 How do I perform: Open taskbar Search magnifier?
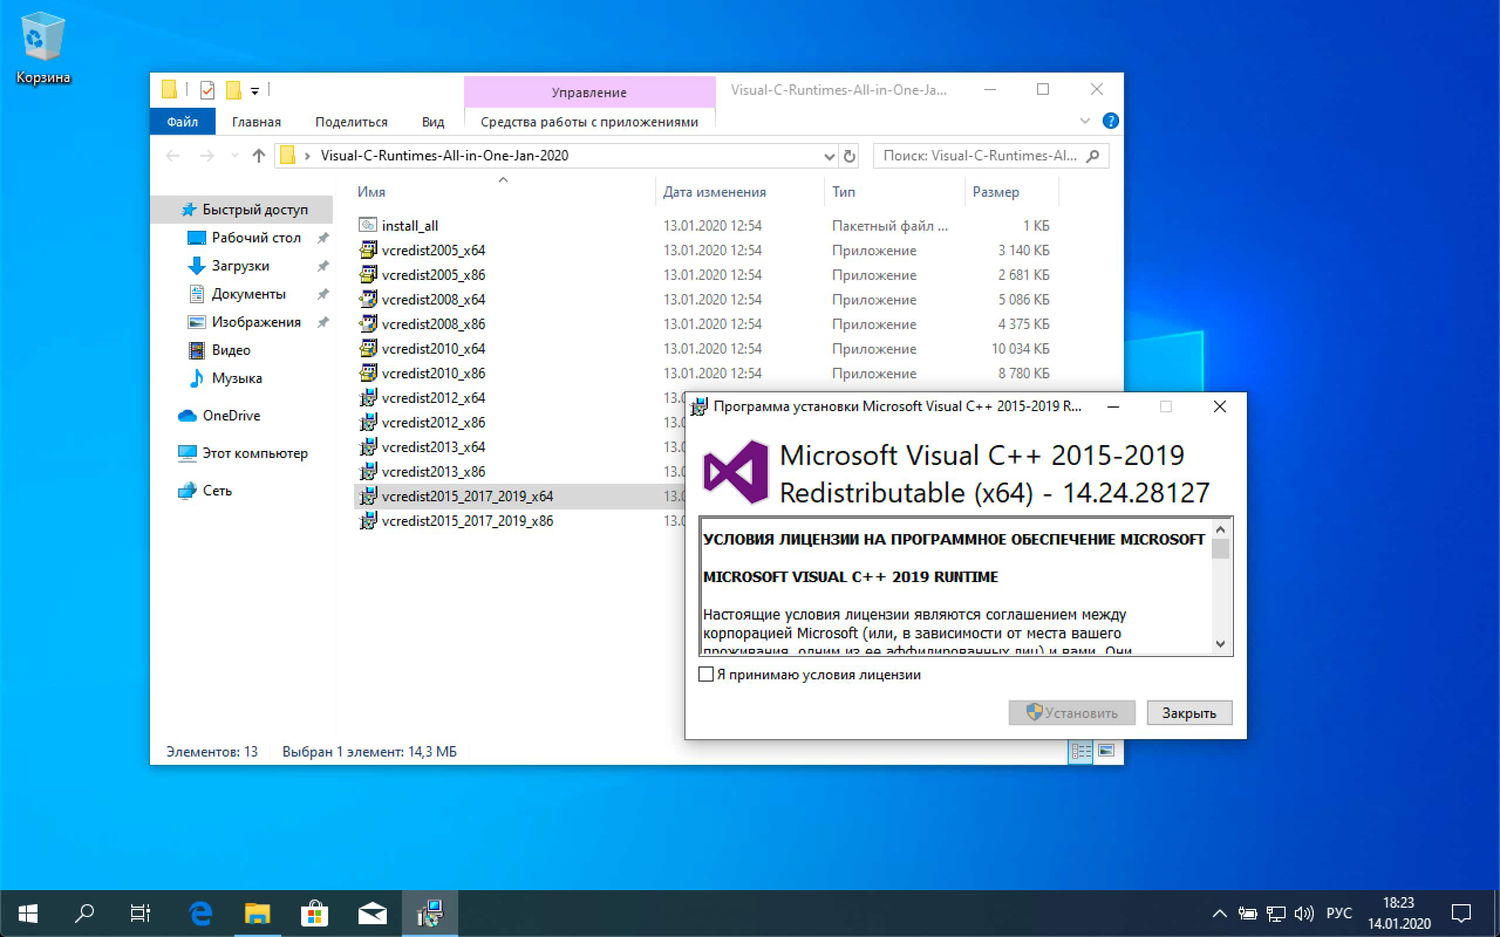(85, 913)
